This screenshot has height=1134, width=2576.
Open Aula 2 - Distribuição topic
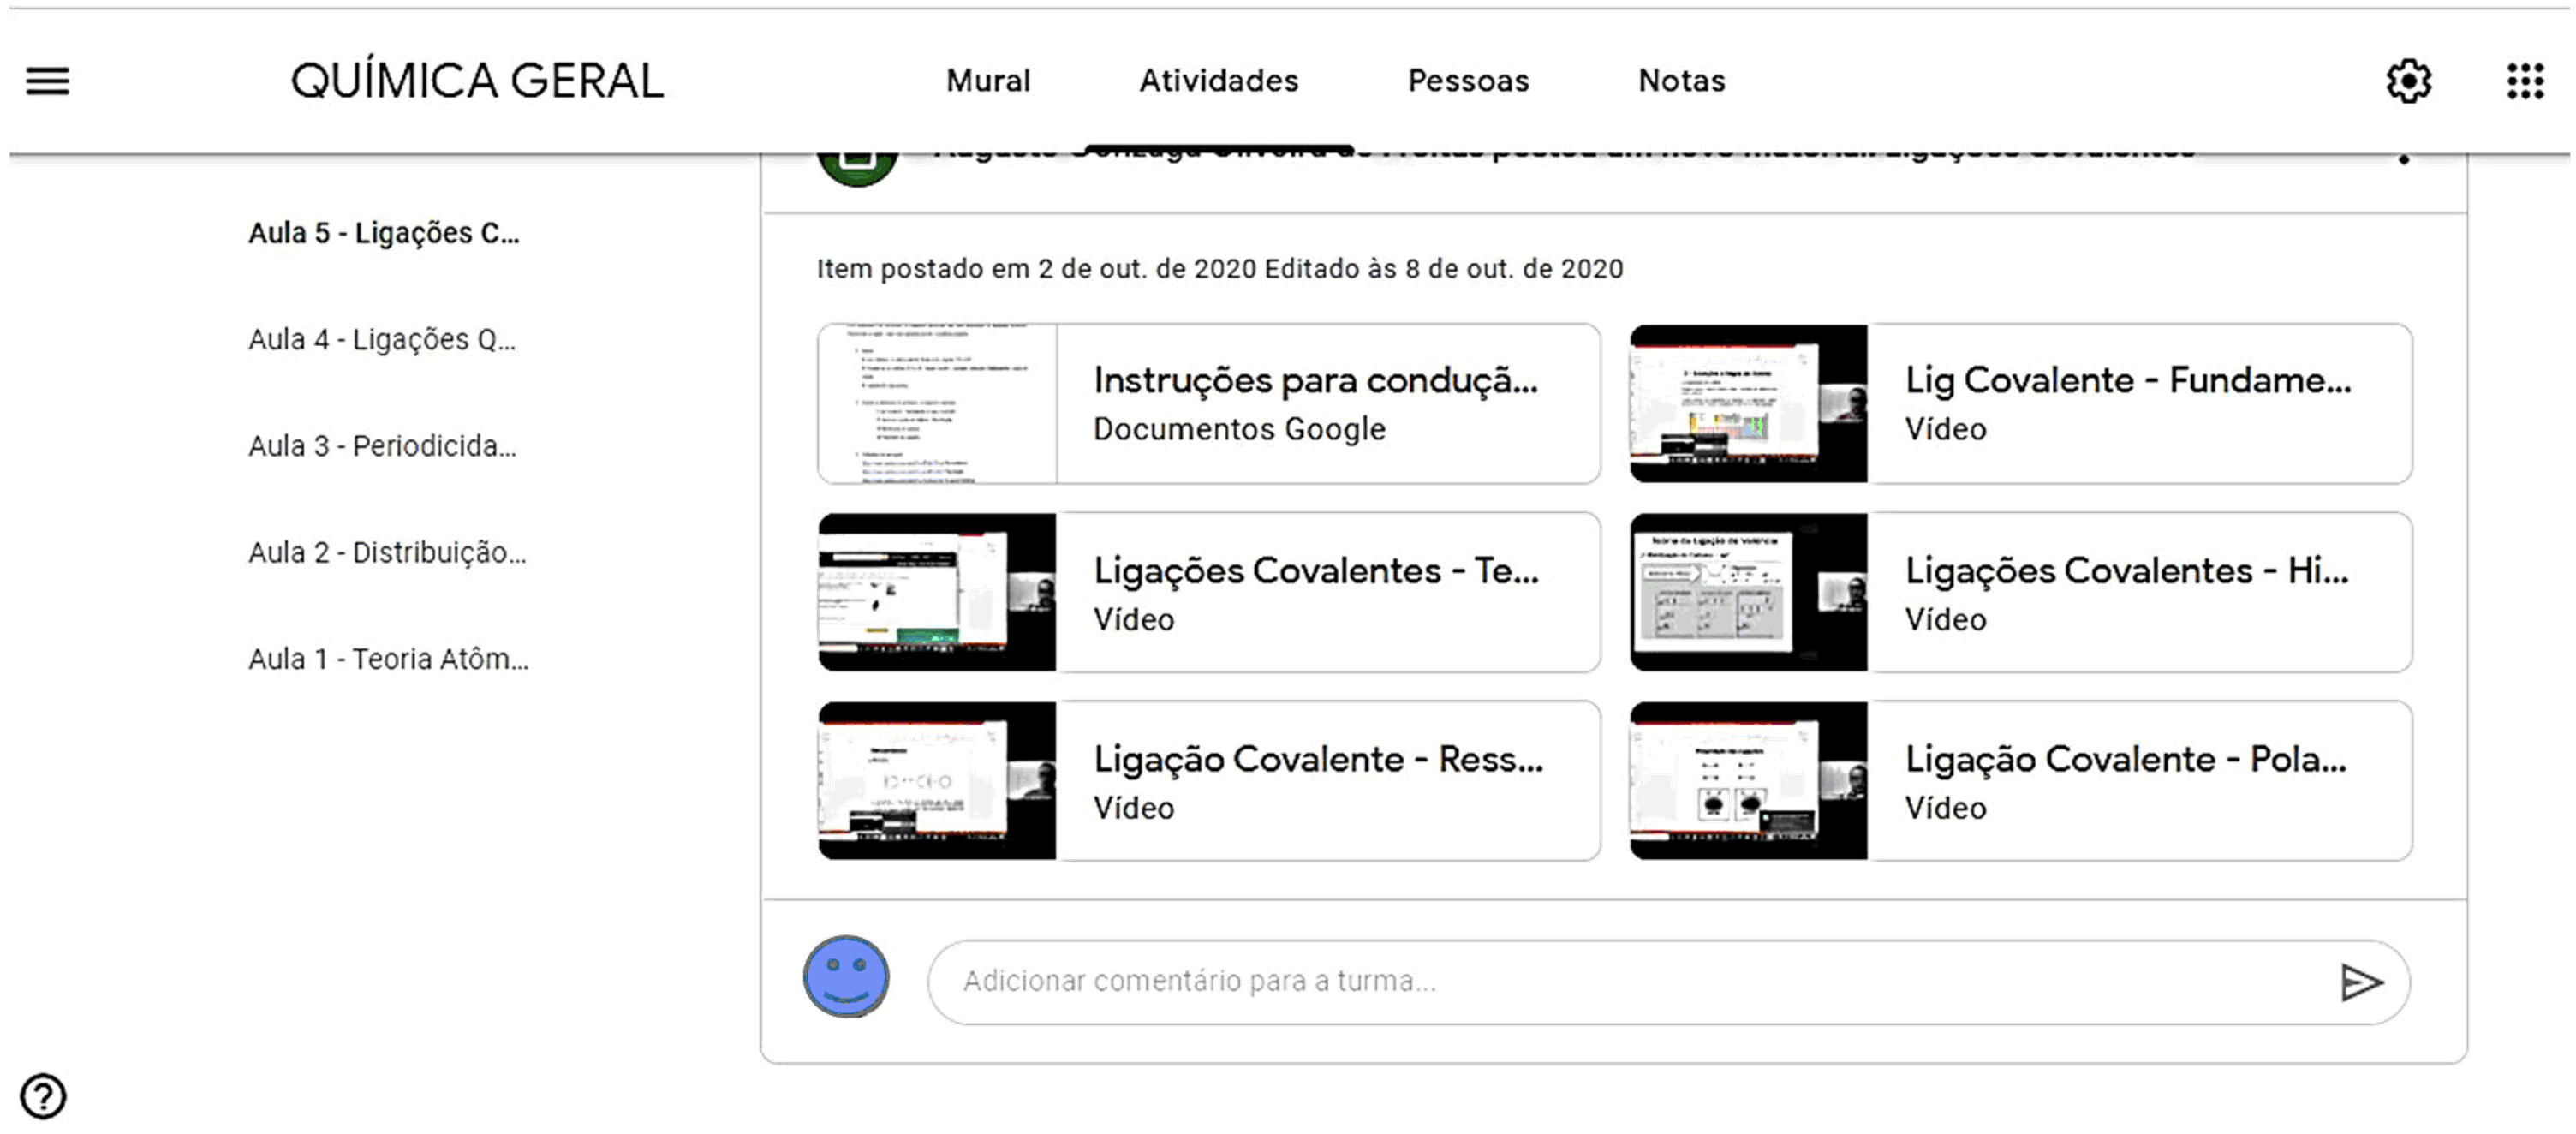point(387,553)
